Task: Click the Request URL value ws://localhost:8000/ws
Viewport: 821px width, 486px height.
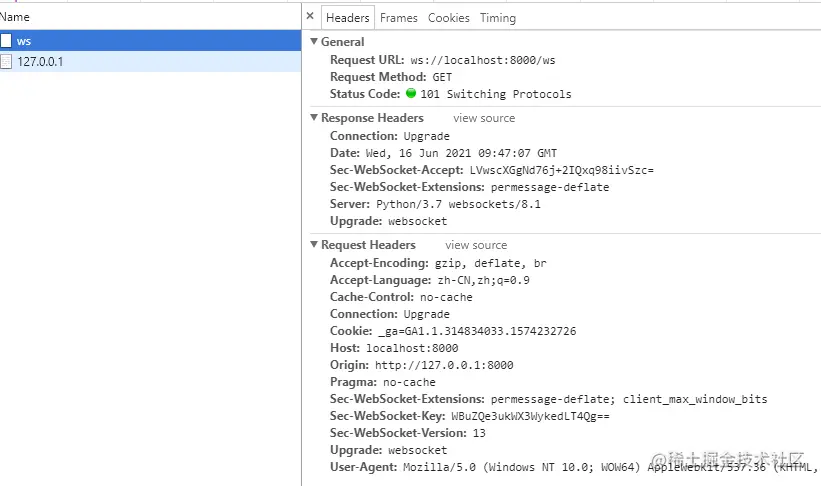Action: coord(482,60)
